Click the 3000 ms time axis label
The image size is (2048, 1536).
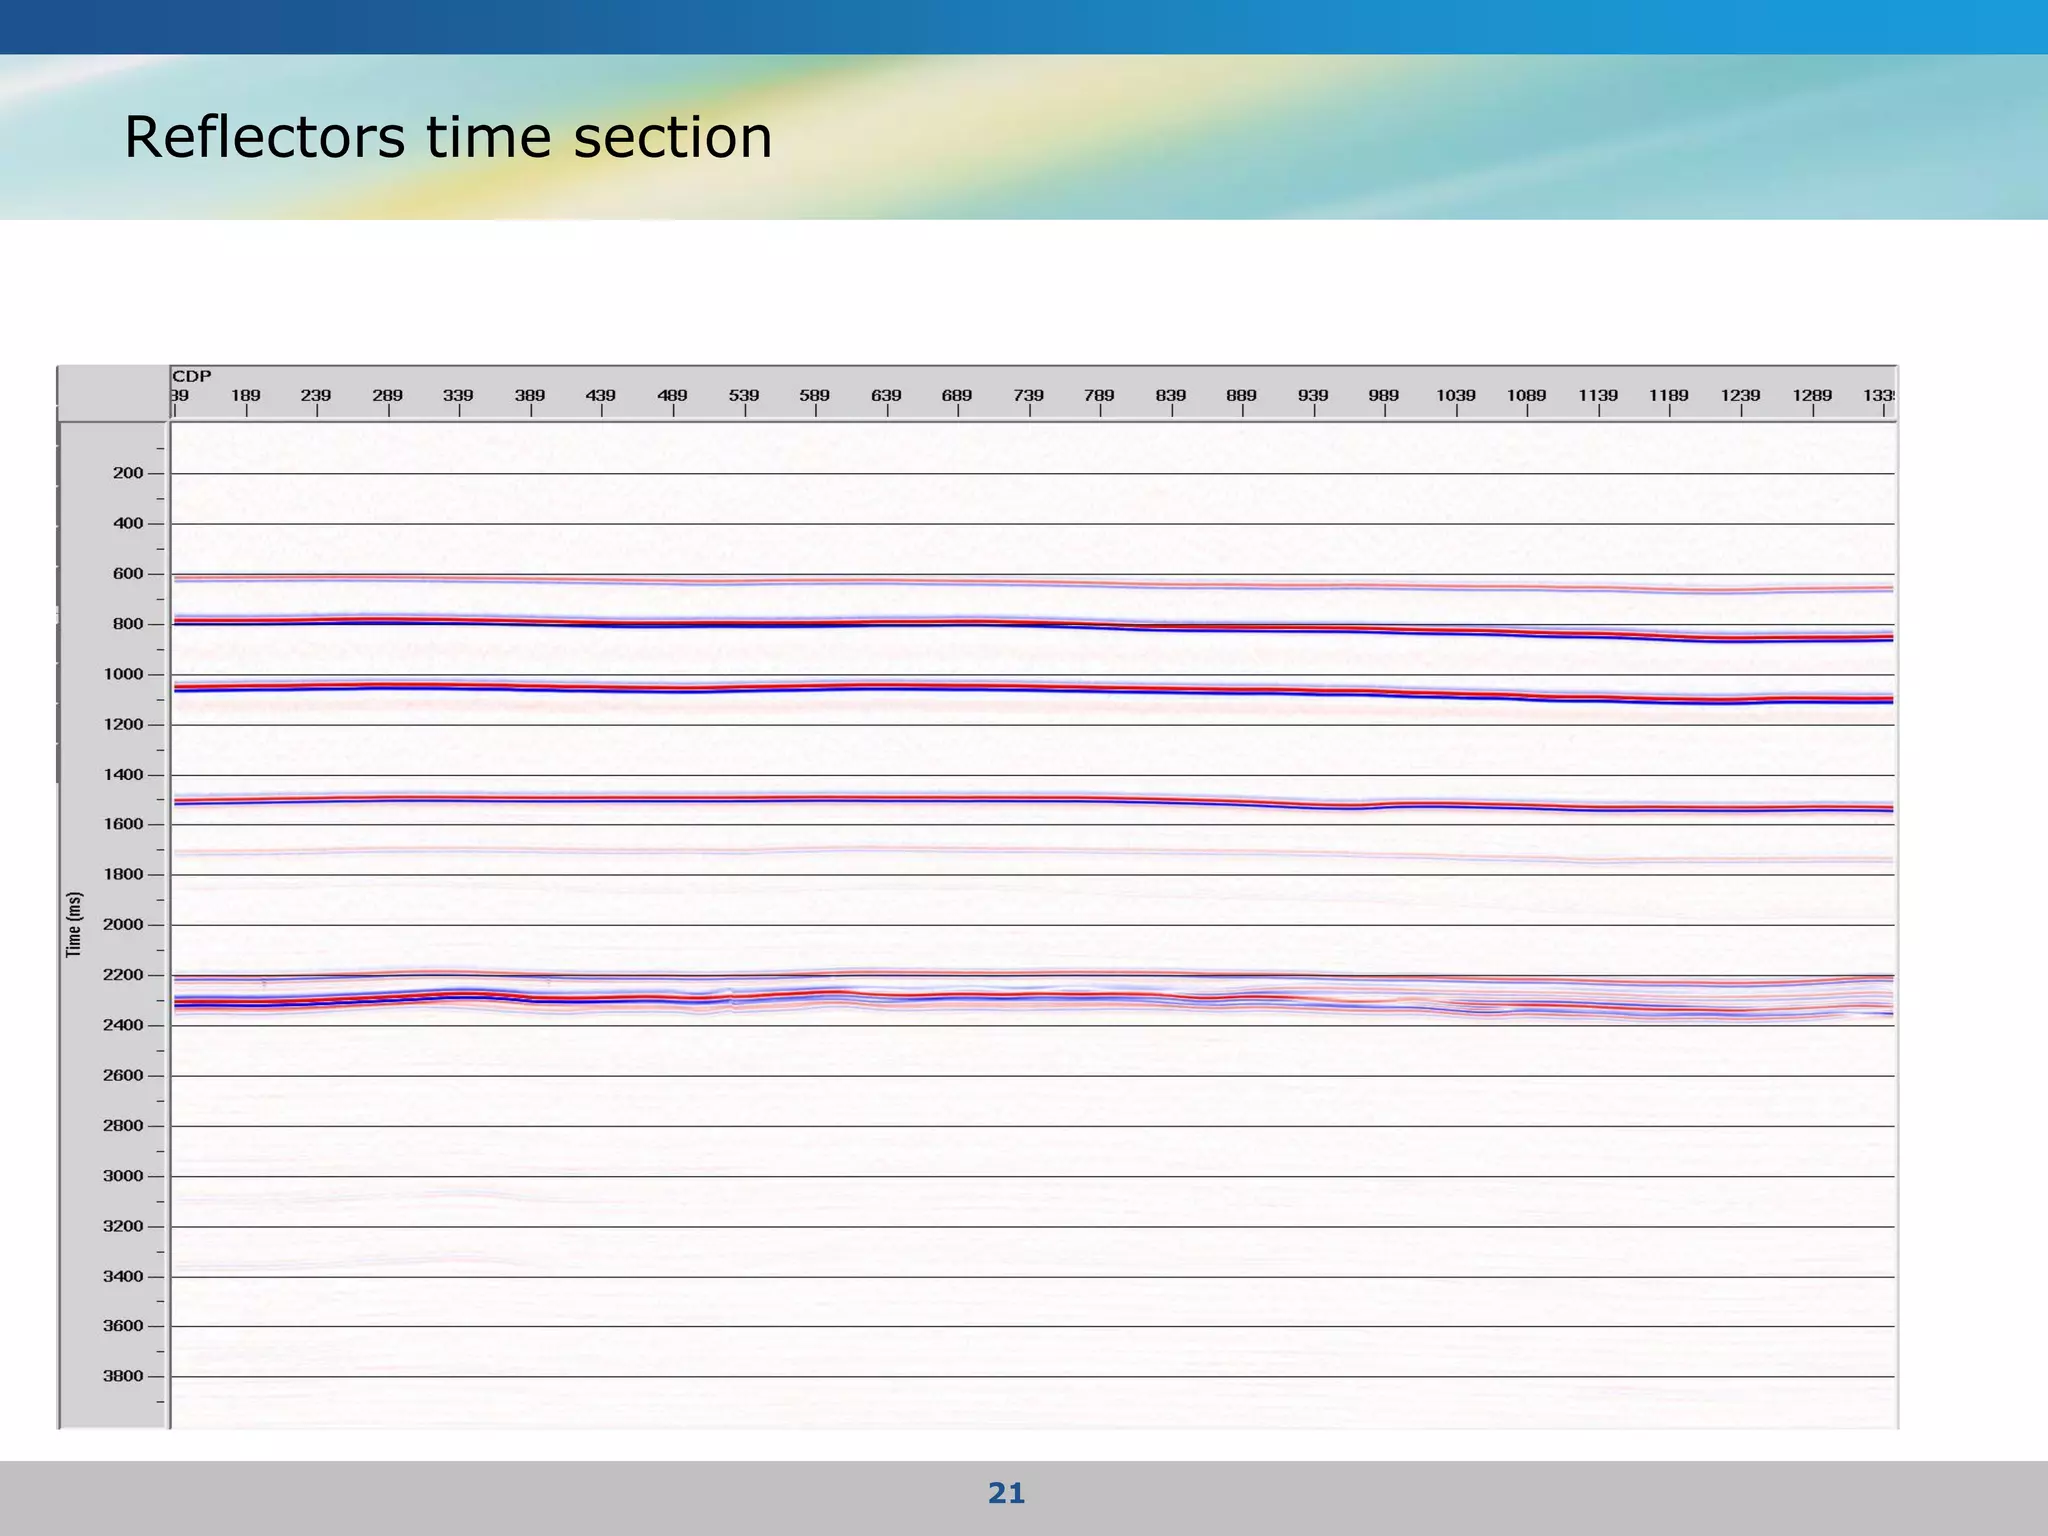point(124,1176)
